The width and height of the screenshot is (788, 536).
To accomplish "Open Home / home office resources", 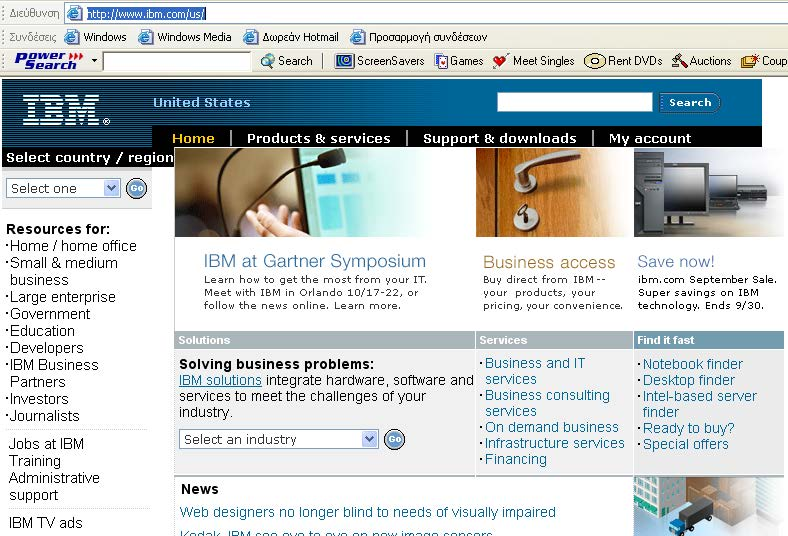I will pyautogui.click(x=73, y=246).
